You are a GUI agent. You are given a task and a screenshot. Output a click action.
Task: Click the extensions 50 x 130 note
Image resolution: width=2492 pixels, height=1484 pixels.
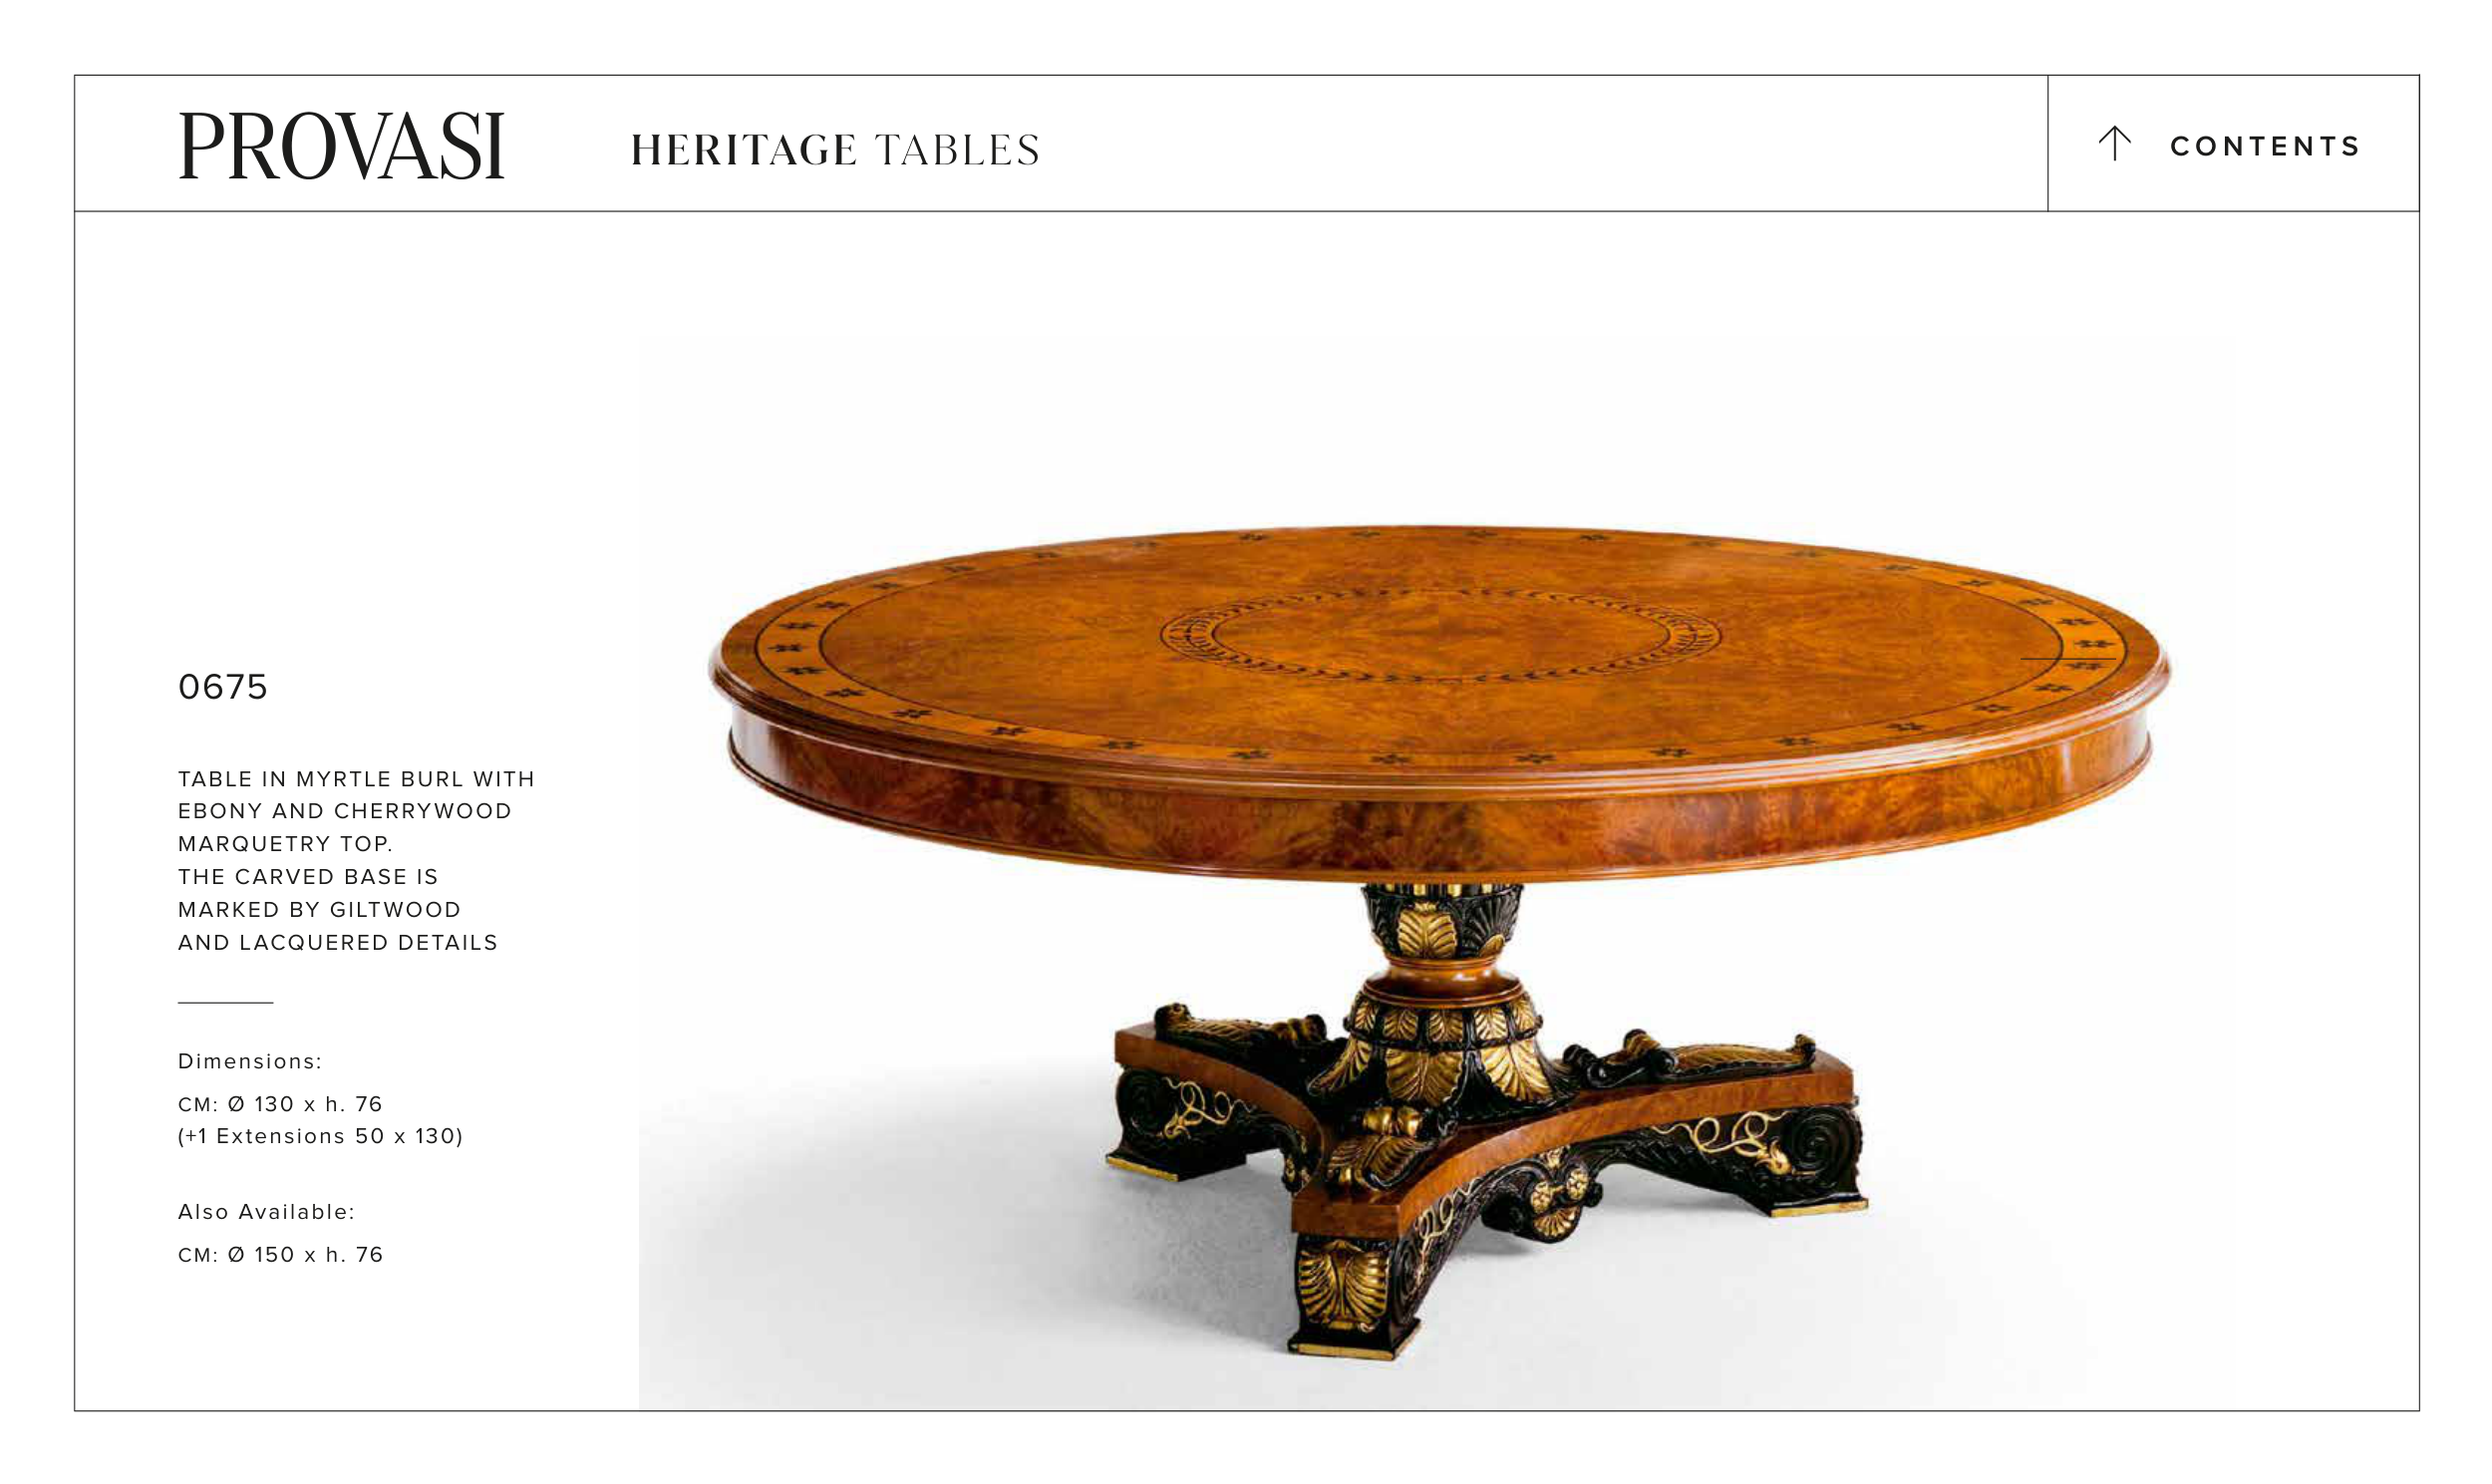point(320,1136)
